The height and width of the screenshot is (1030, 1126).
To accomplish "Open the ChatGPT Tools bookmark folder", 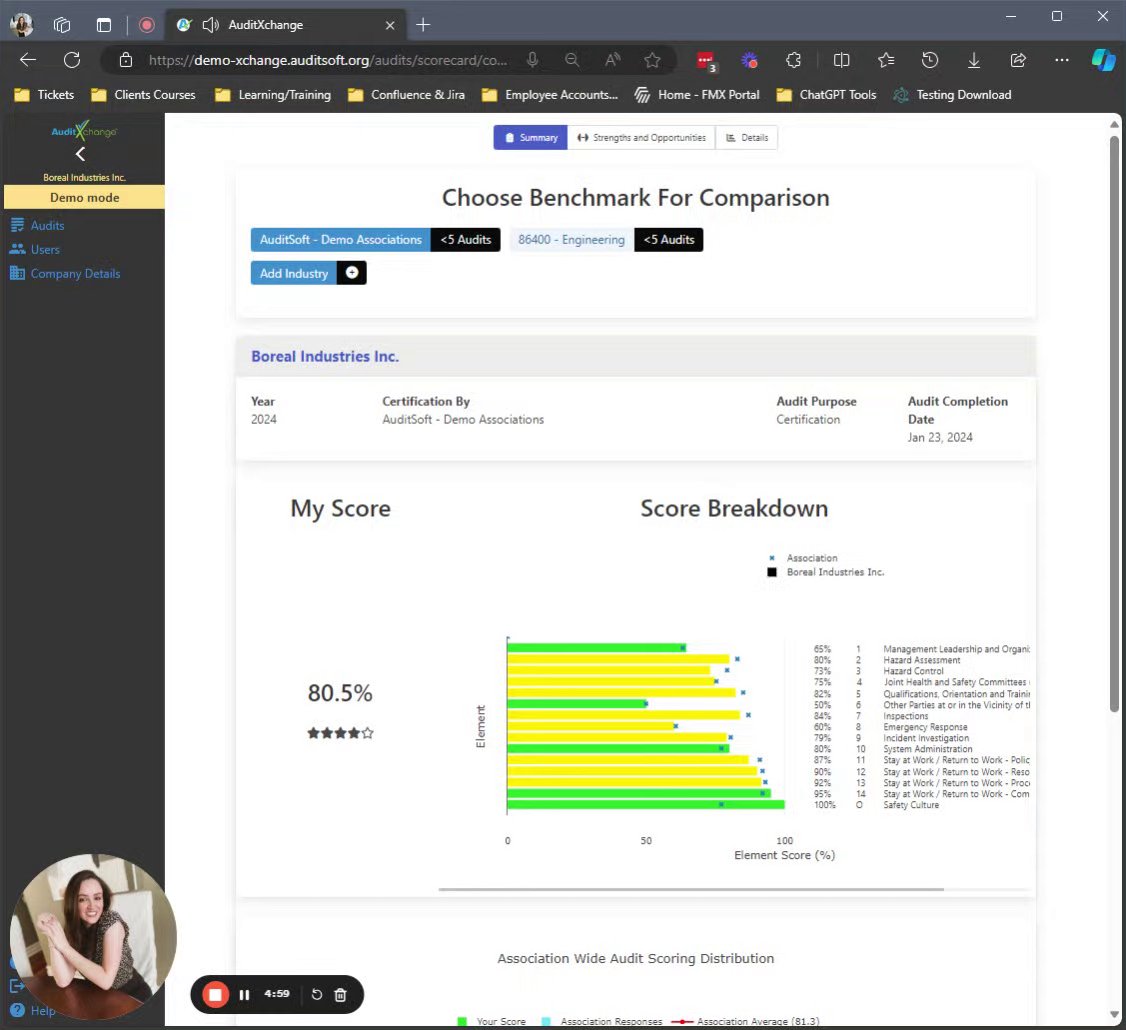I will coord(827,95).
